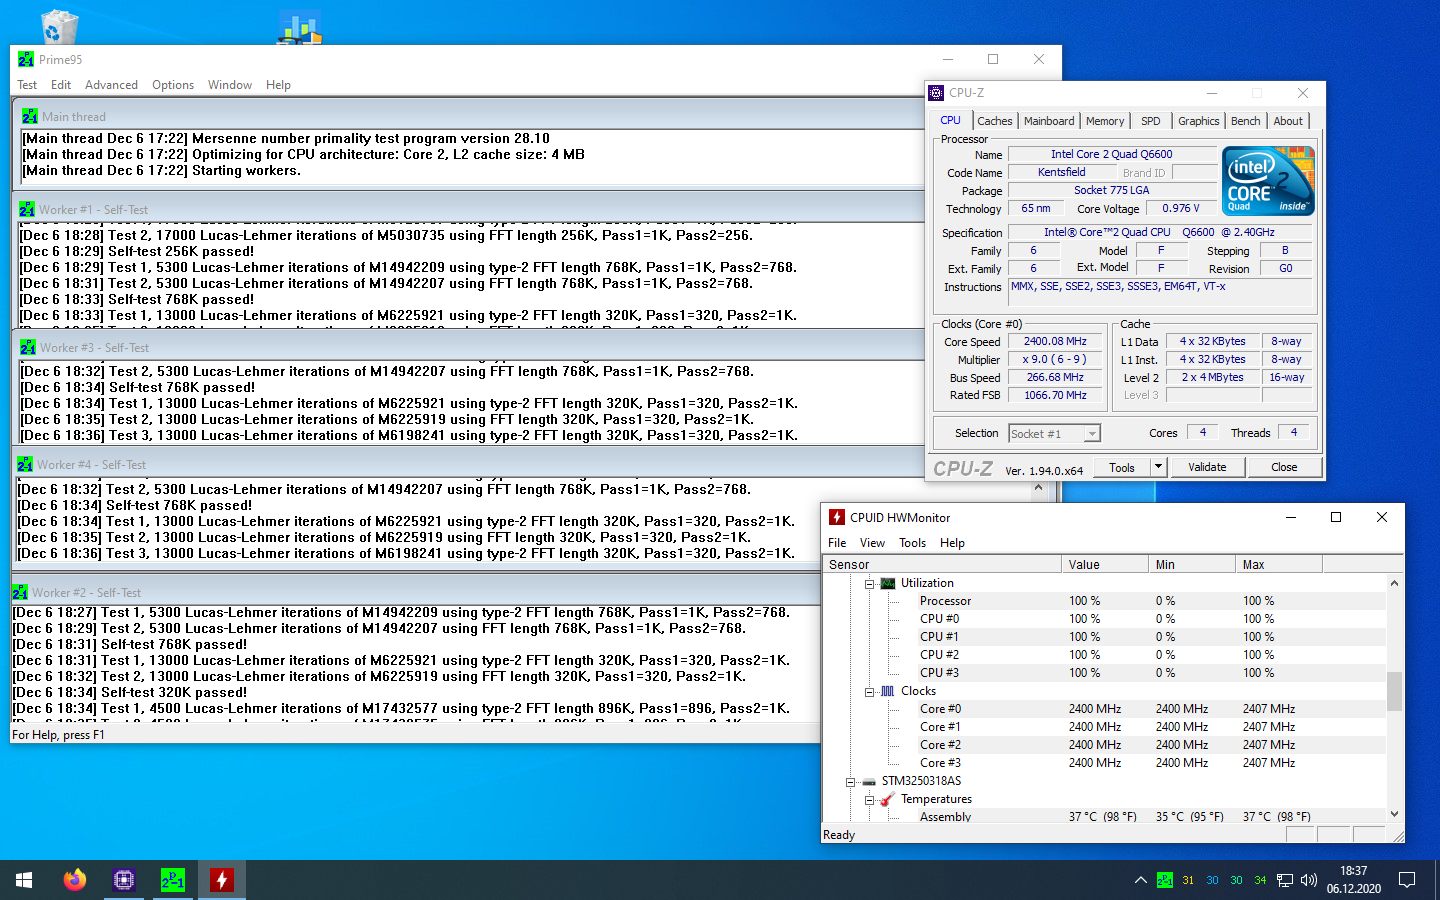
Task: Switch to Prime95 via taskbar icon
Action: [x=173, y=880]
